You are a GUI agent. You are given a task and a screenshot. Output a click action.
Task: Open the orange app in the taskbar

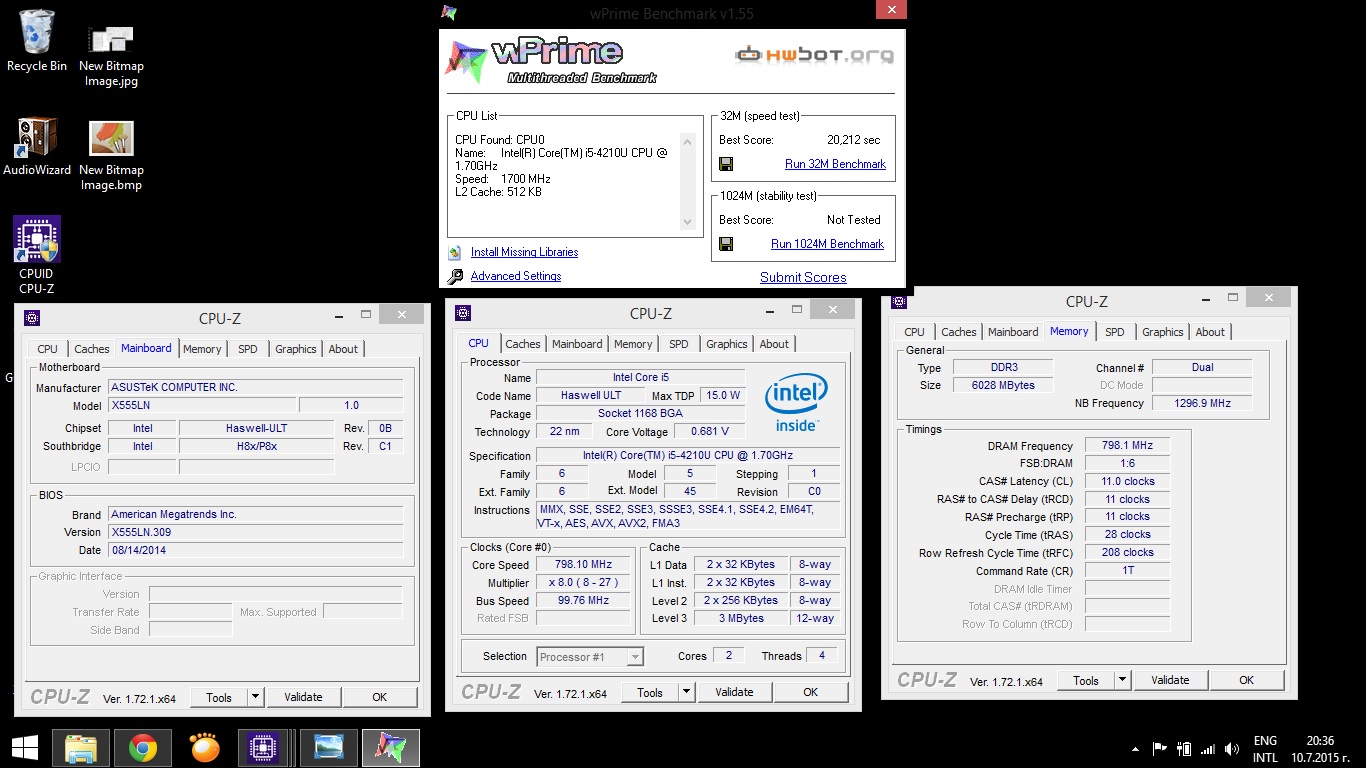(204, 747)
